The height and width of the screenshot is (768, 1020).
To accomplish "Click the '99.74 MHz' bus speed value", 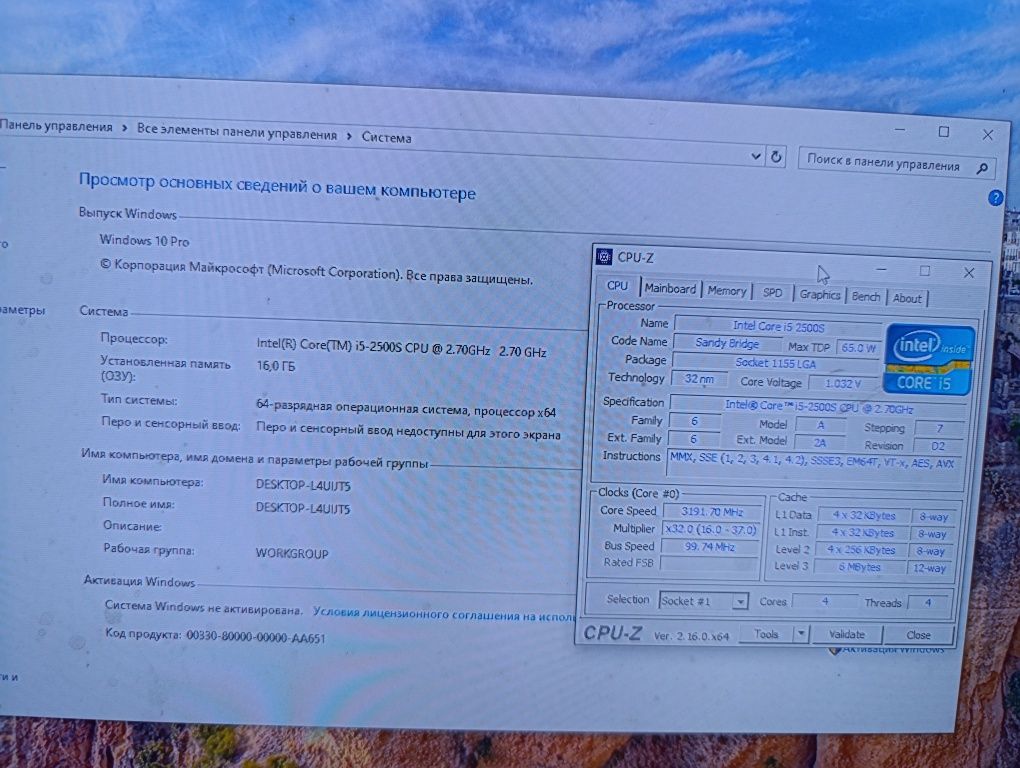I will 709,547.
